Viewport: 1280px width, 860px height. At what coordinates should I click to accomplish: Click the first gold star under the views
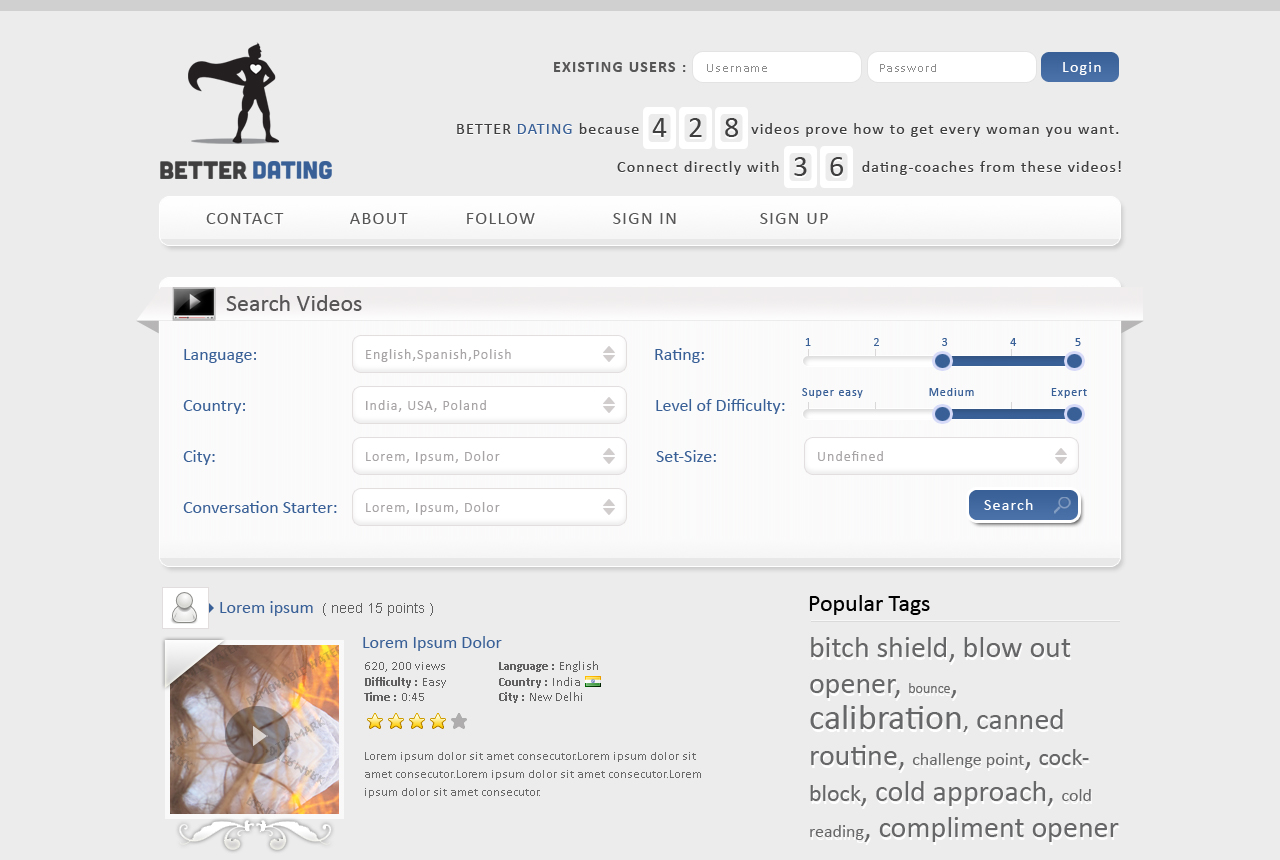coord(375,720)
